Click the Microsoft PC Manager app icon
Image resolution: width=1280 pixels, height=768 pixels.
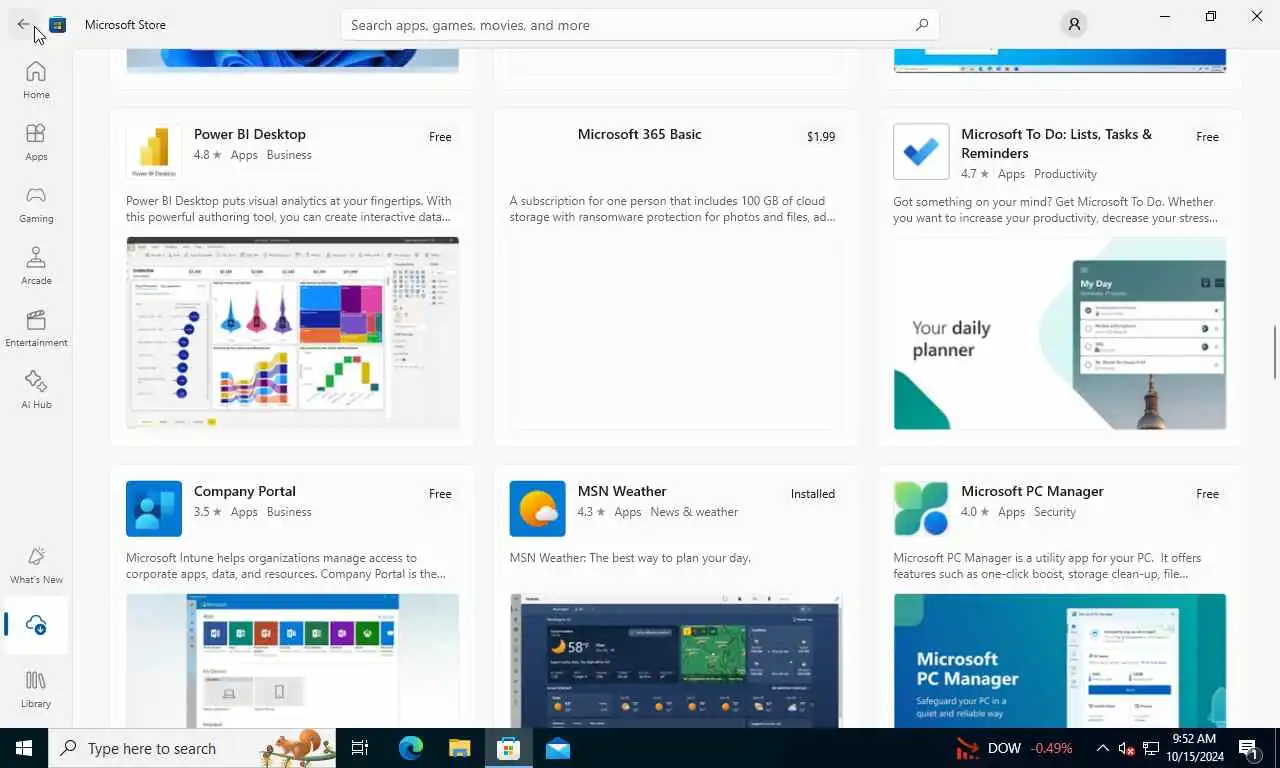921,509
